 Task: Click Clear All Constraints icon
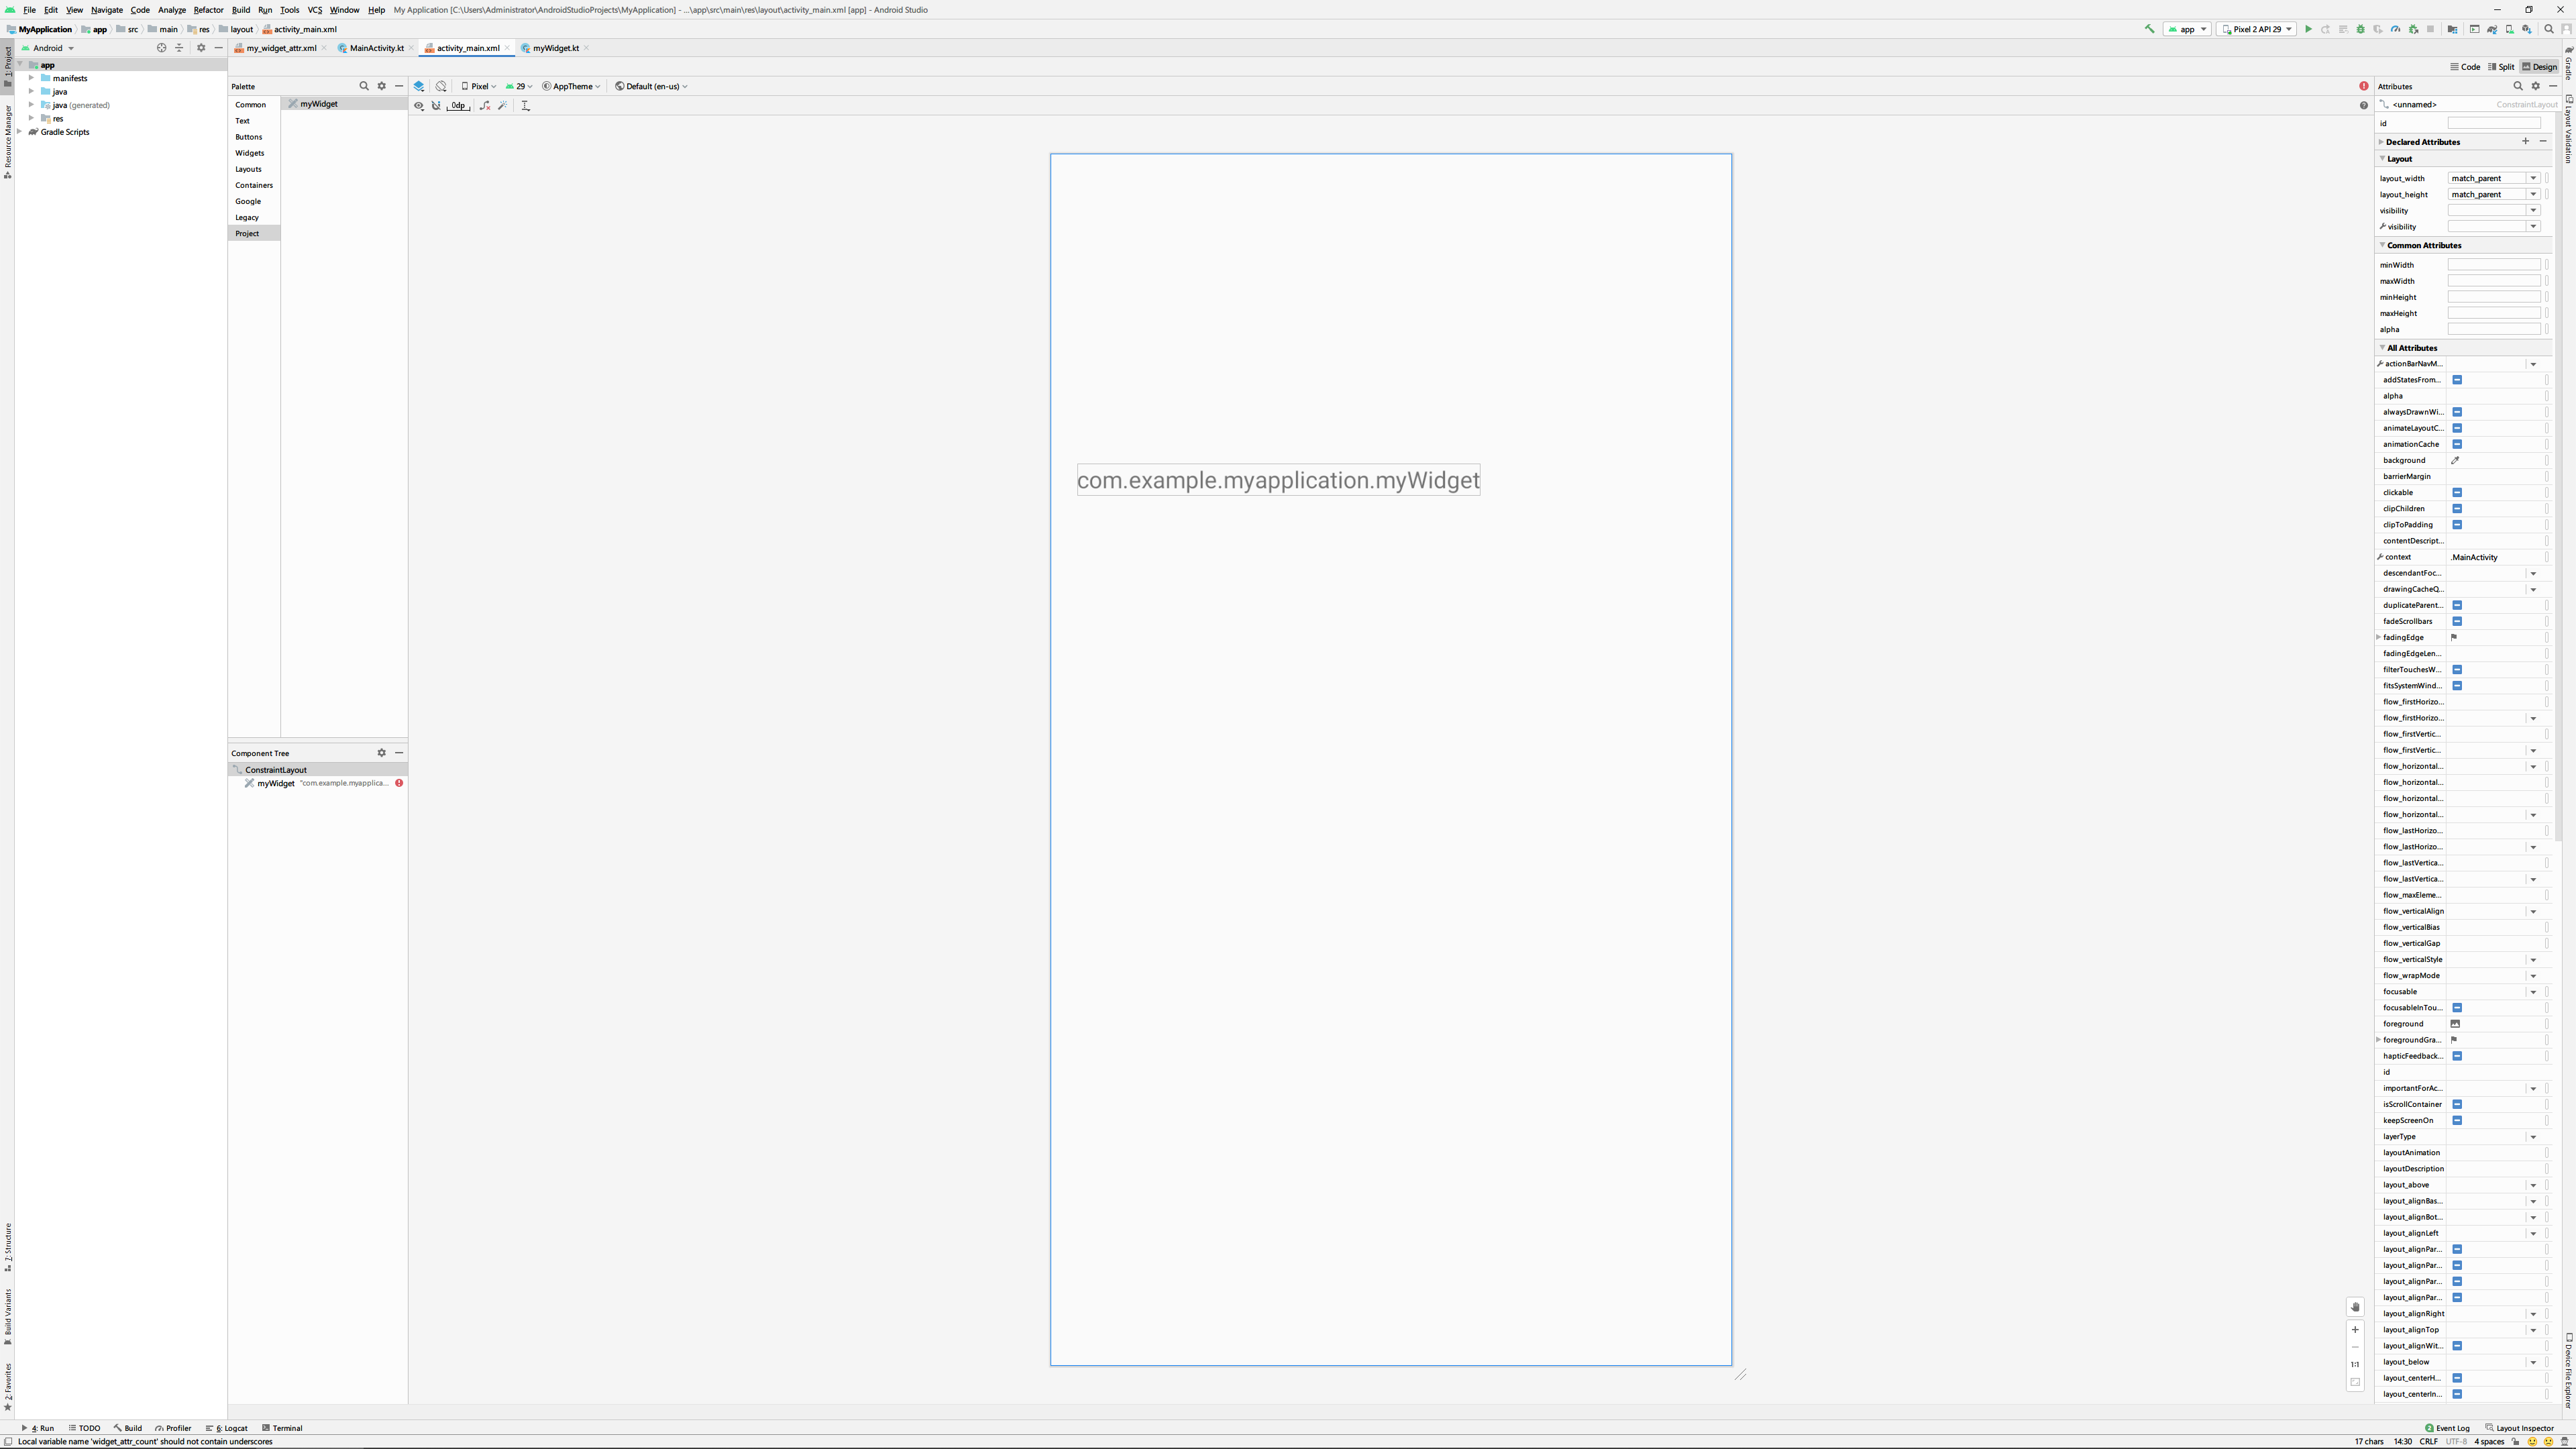[485, 105]
